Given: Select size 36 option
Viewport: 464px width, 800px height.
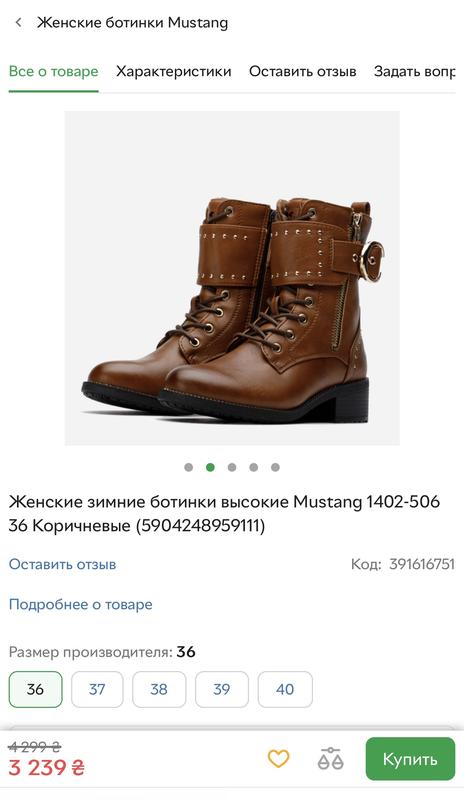Looking at the screenshot, I should pos(36,689).
